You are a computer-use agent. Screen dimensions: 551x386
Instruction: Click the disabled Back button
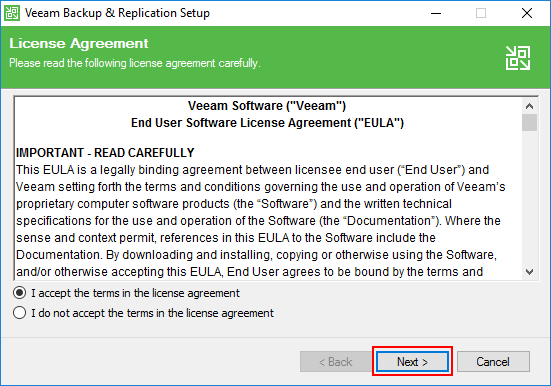coord(336,361)
